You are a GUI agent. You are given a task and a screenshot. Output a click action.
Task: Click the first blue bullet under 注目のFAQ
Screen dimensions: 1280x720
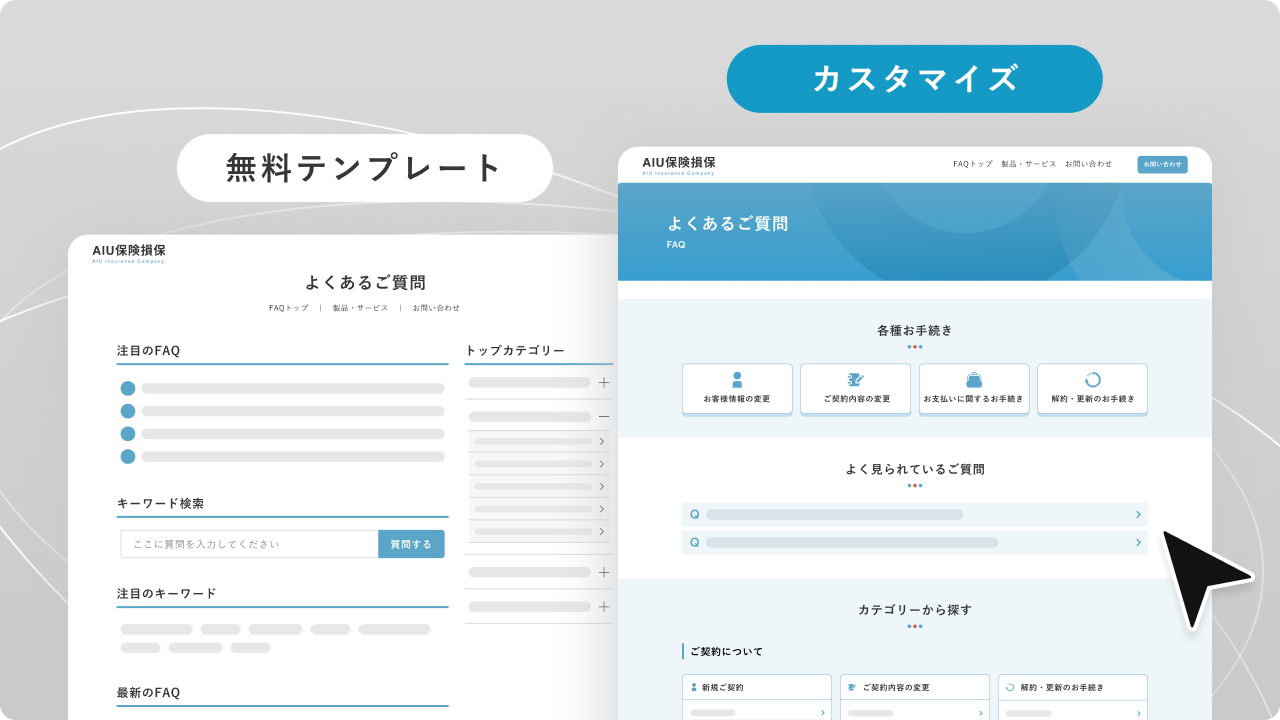(x=128, y=389)
